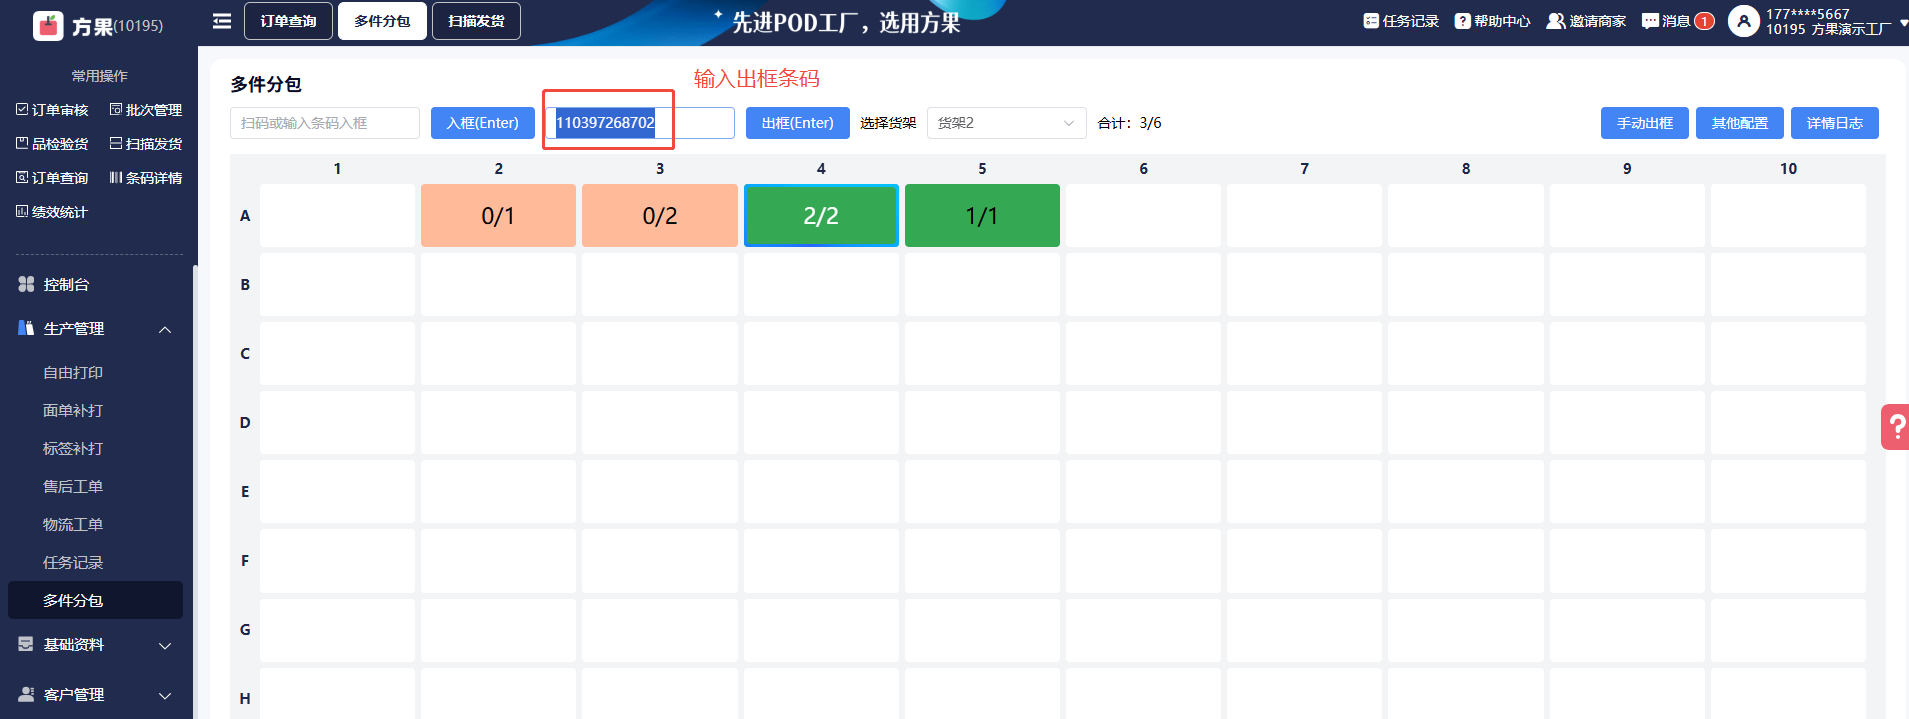Select orange slot A3 showing 0/2
1909x719 pixels.
[x=660, y=216]
